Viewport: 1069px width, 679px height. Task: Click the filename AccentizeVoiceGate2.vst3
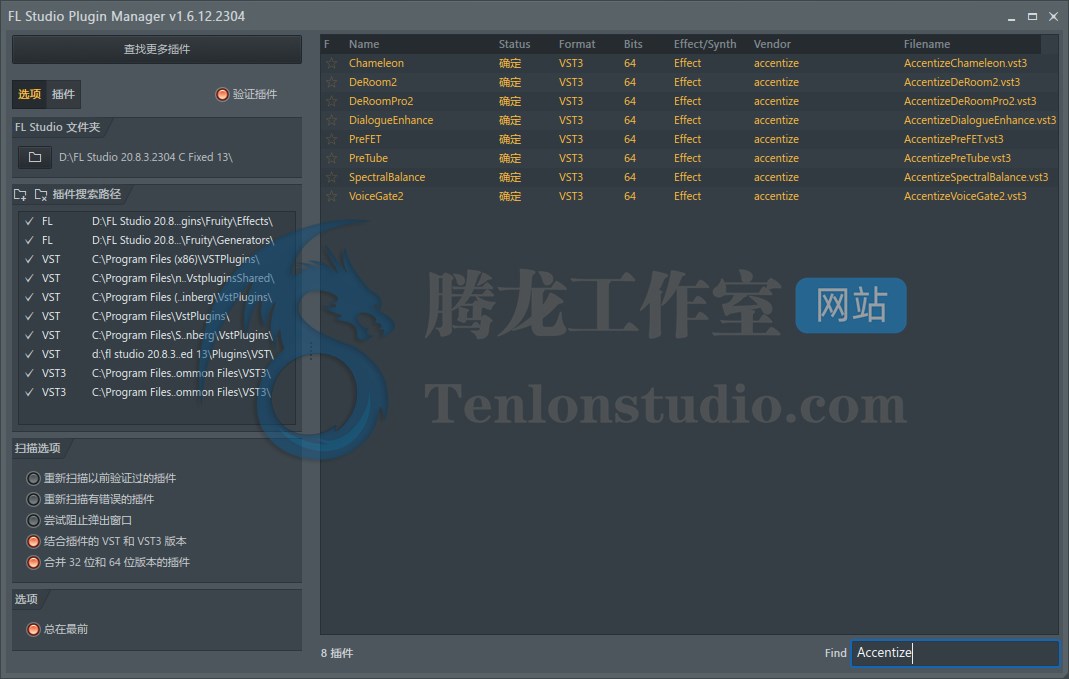pos(965,197)
